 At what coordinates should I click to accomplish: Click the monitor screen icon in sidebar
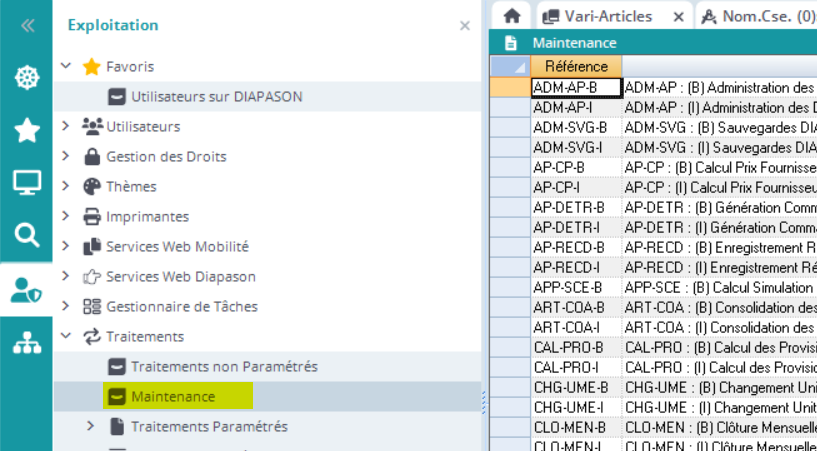pyautogui.click(x=26, y=182)
